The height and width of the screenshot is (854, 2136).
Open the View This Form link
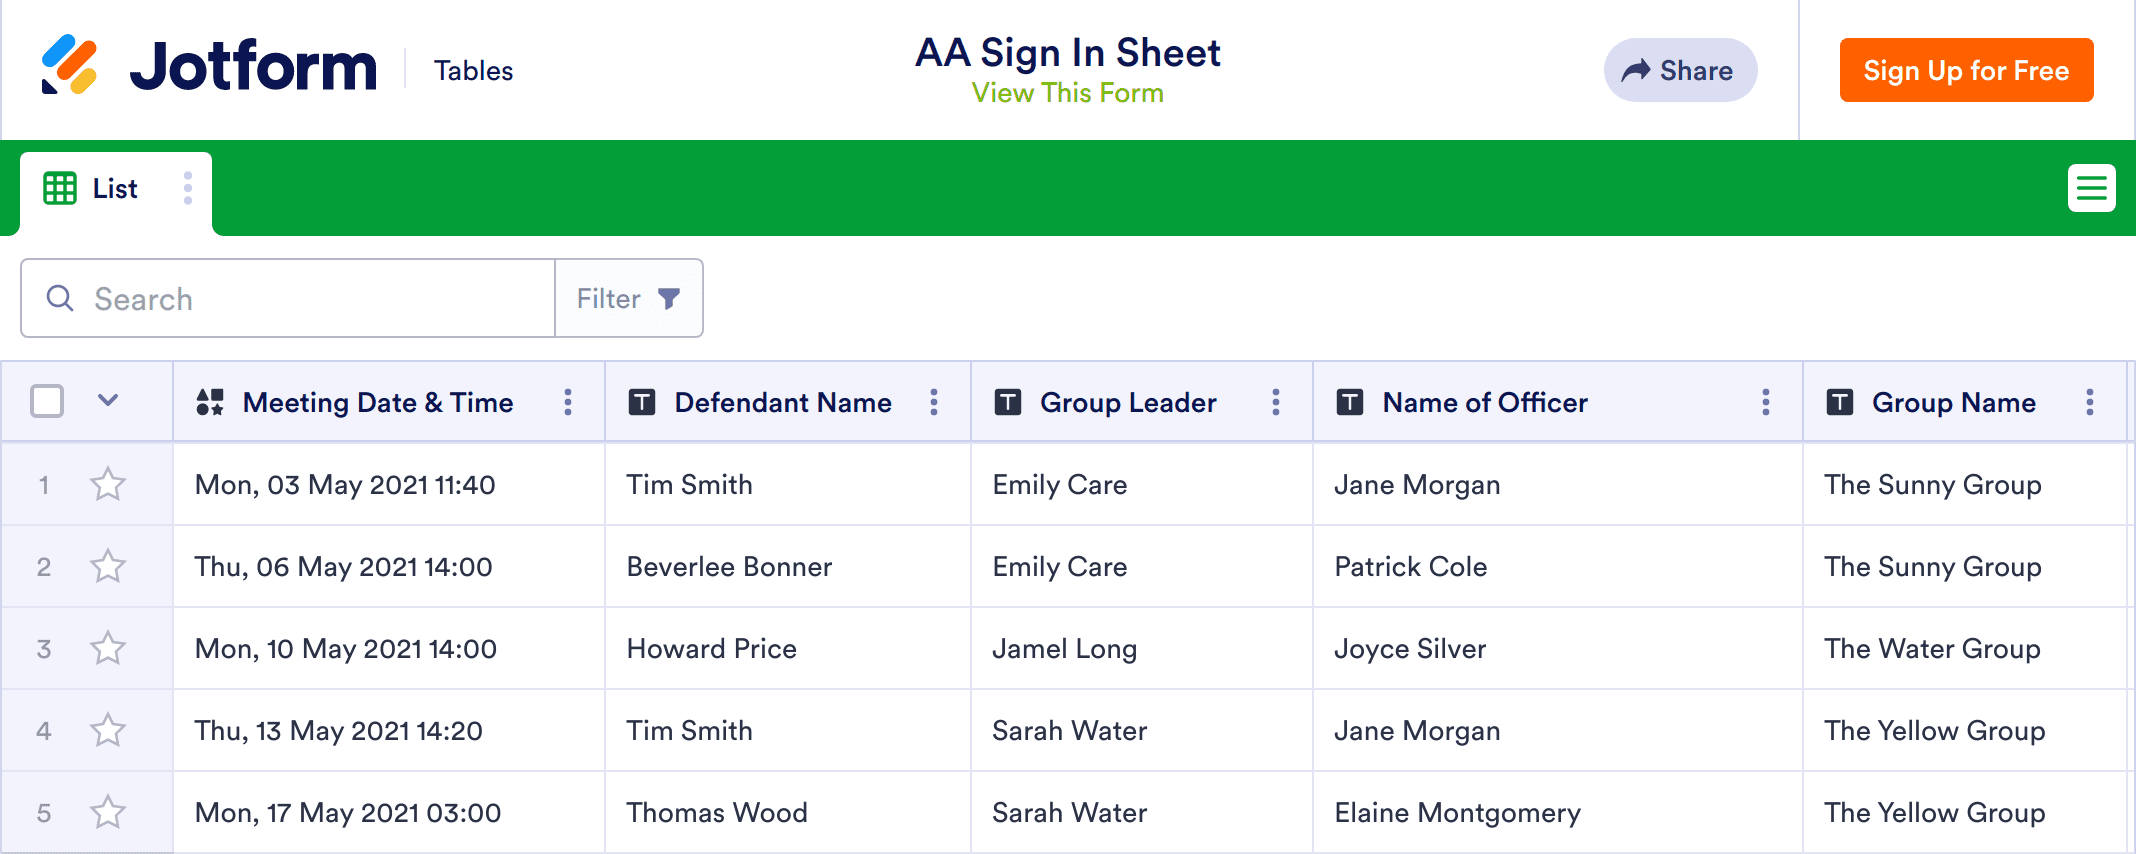coord(1067,93)
